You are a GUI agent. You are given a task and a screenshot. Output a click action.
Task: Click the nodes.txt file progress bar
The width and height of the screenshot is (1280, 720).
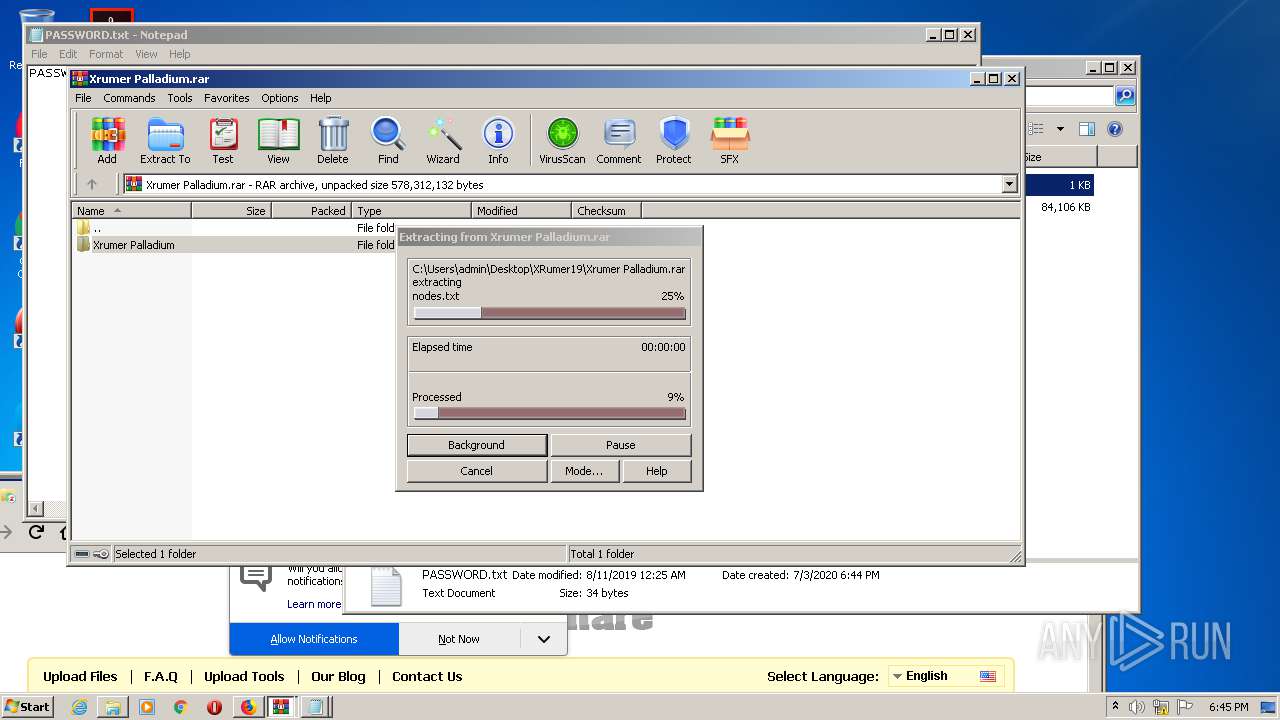tap(549, 313)
